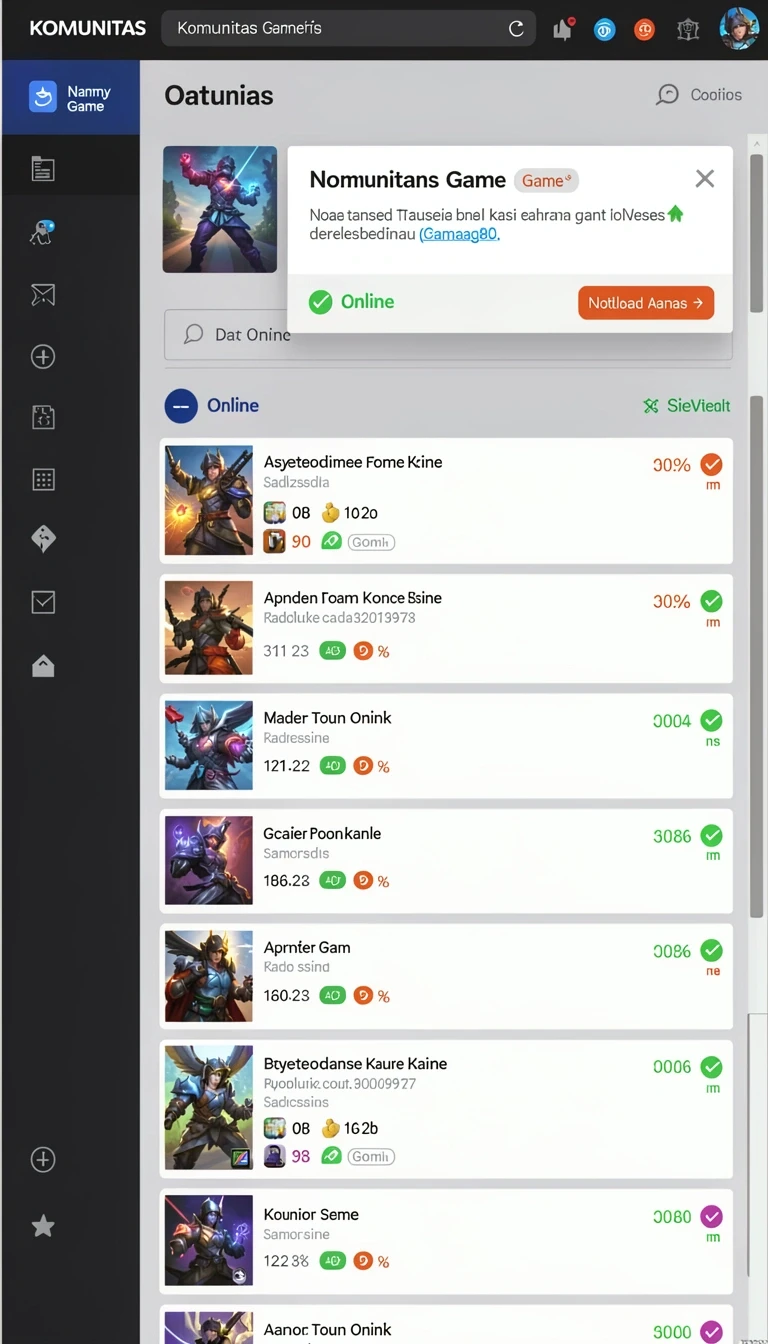Click 0004 value in Mader Toun row
The height and width of the screenshot is (1344, 768).
pos(671,720)
